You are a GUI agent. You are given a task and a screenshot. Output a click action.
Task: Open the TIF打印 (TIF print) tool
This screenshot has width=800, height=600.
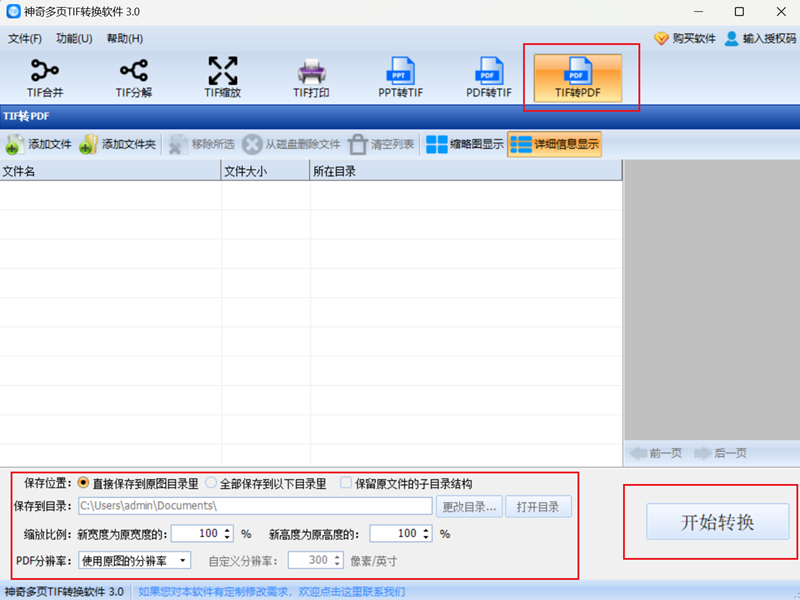[311, 75]
